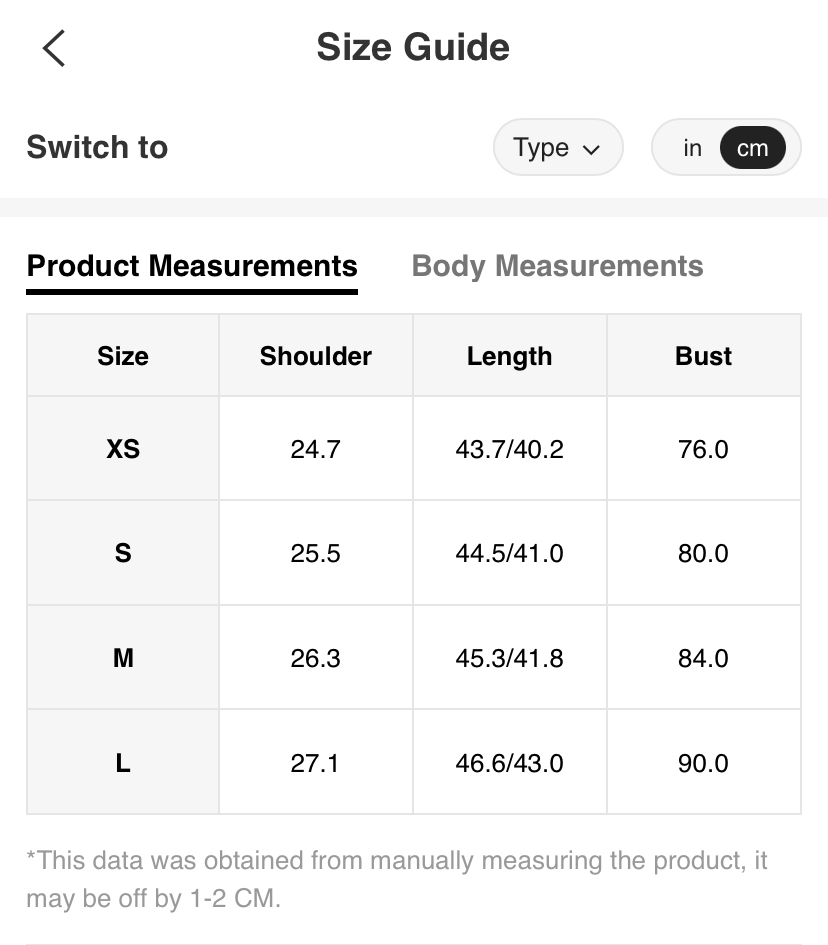Switch units to inches

pos(692,148)
